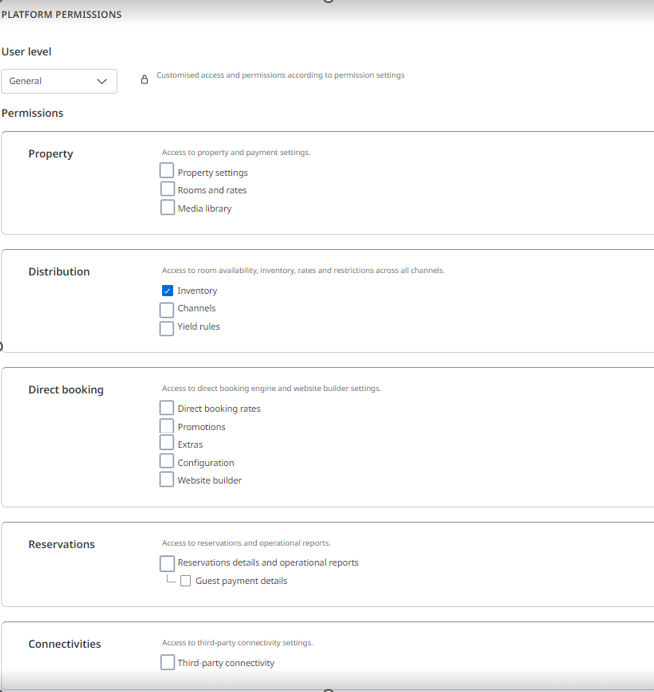Enable the Property settings checkbox
This screenshot has height=692, width=654.
click(x=167, y=172)
